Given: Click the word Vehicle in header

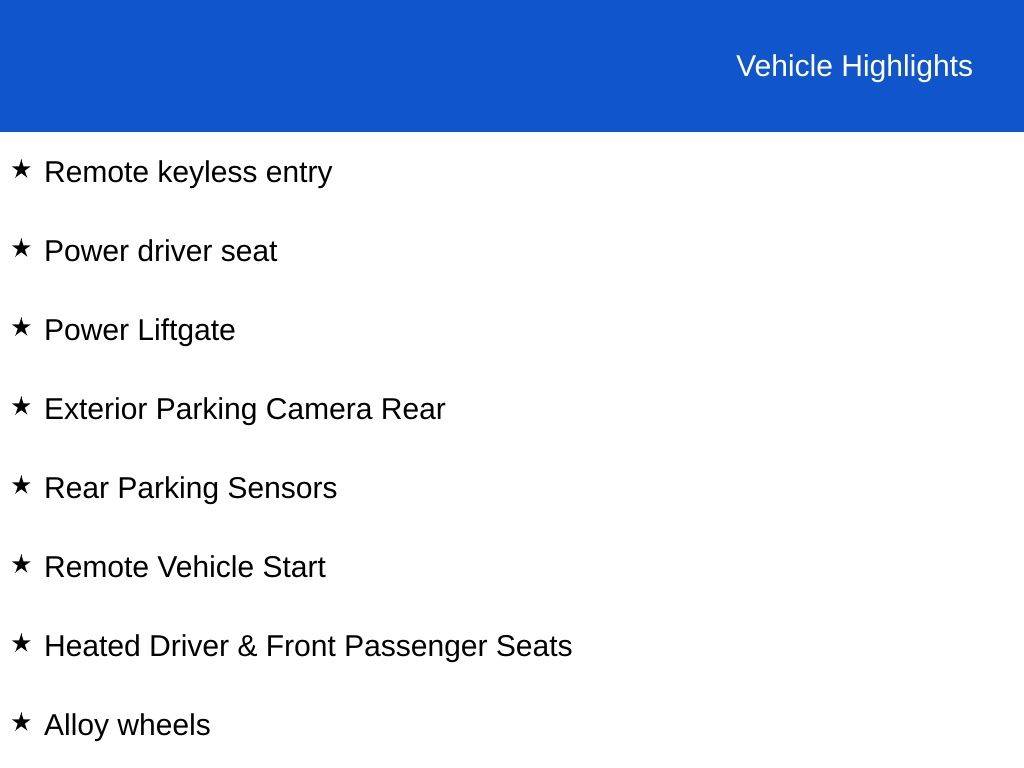Looking at the screenshot, I should point(784,67).
